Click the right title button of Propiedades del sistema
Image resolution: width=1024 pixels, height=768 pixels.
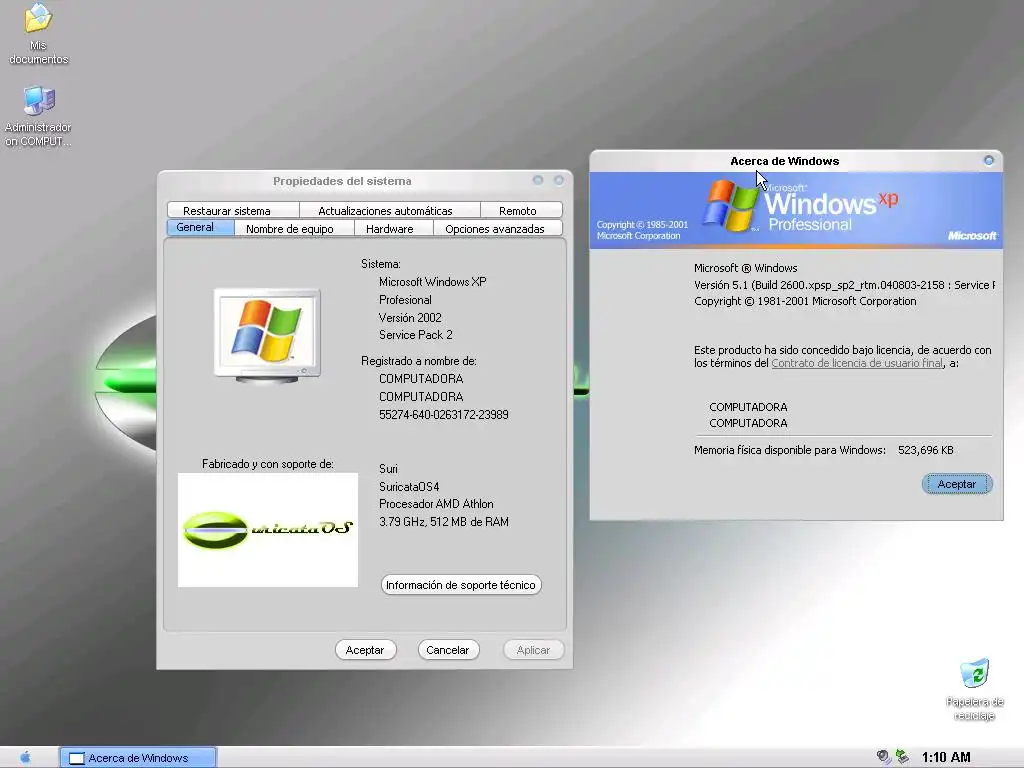559,180
